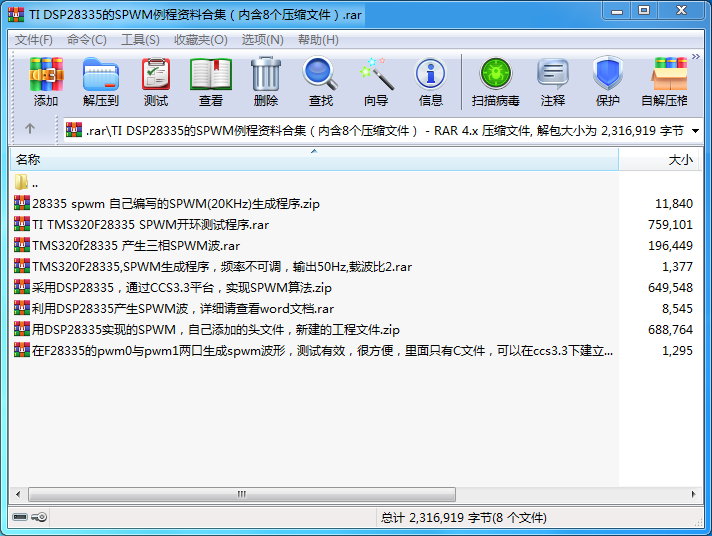This screenshot has height=536, width=712.
Task: Go up one level with arrow button
Action: coord(30,129)
